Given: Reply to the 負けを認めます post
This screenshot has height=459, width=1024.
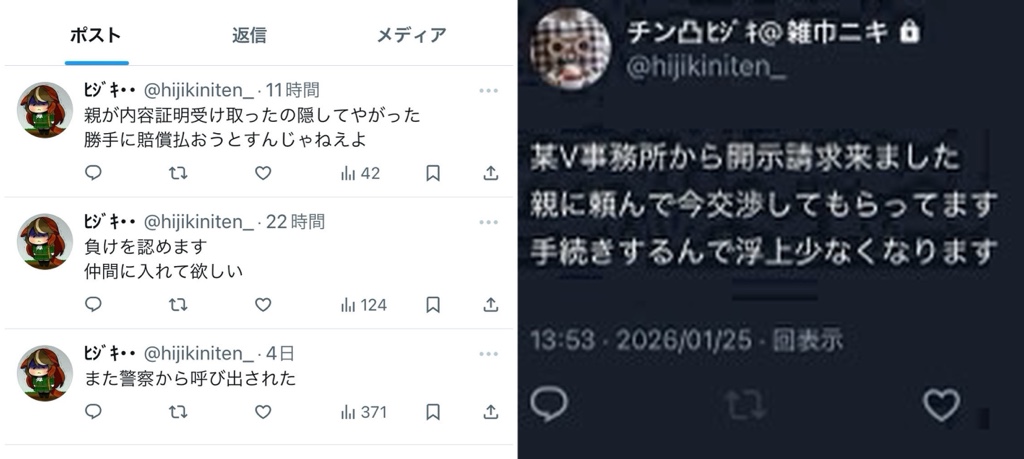Looking at the screenshot, I should pyautogui.click(x=93, y=305).
